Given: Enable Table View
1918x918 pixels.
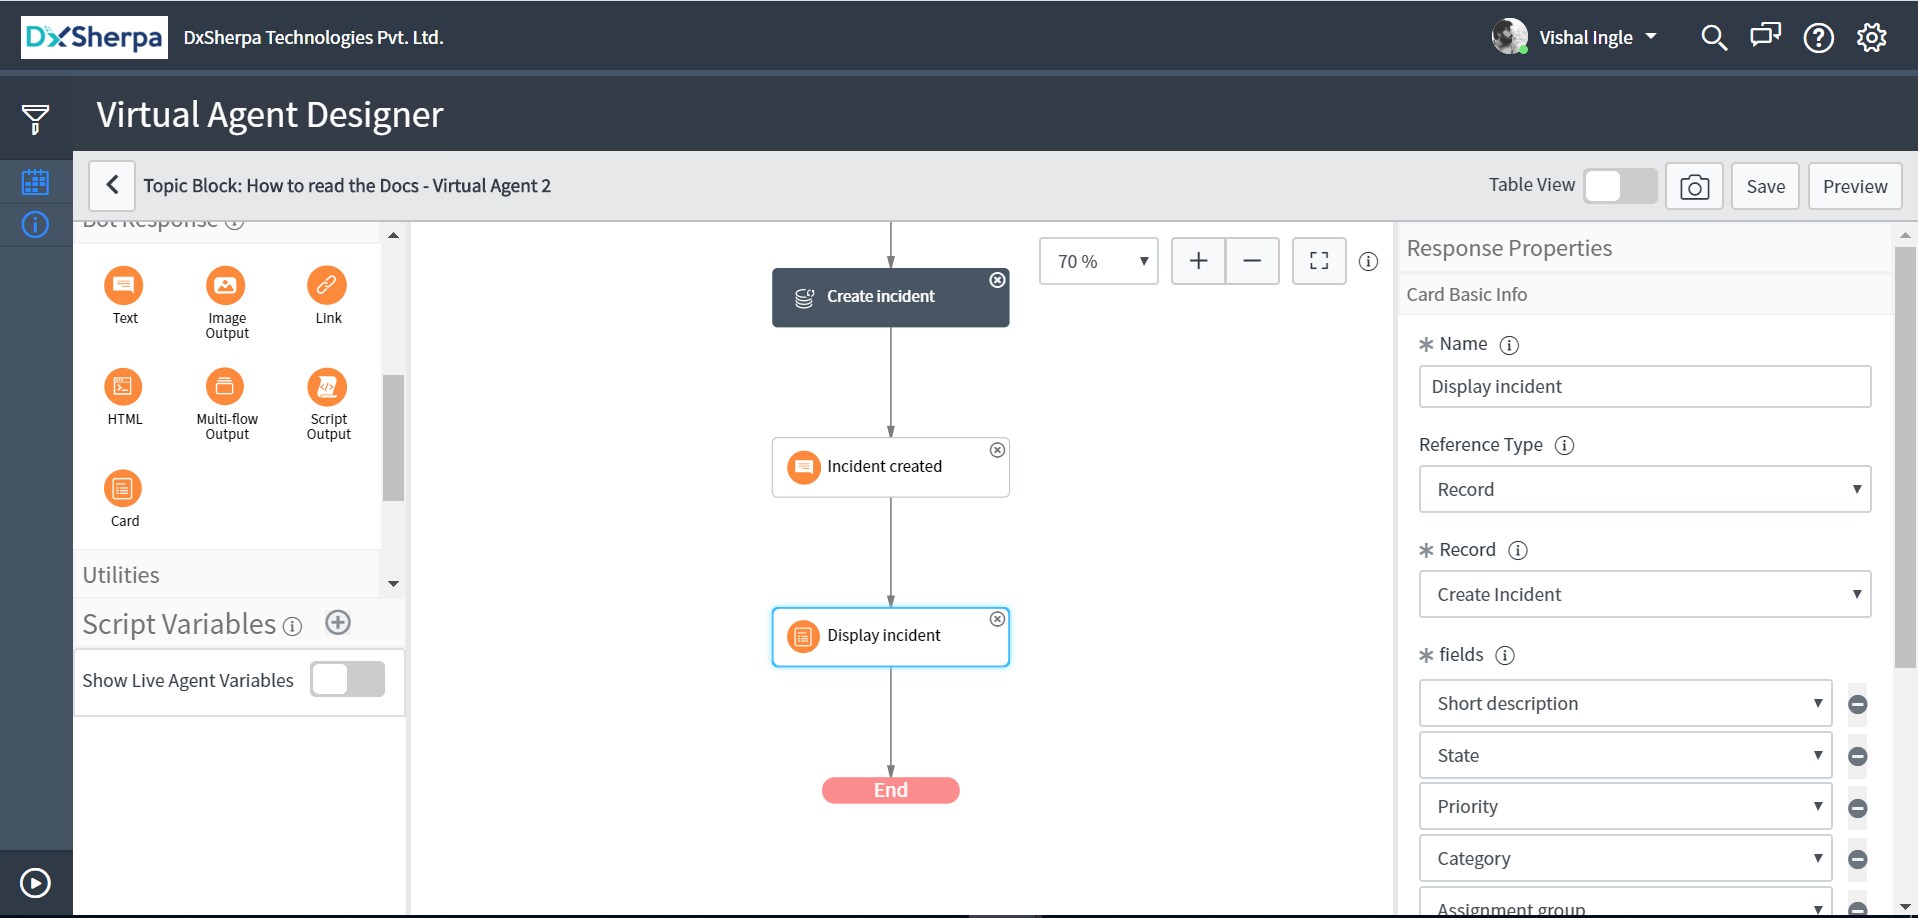Looking at the screenshot, I should point(1619,186).
